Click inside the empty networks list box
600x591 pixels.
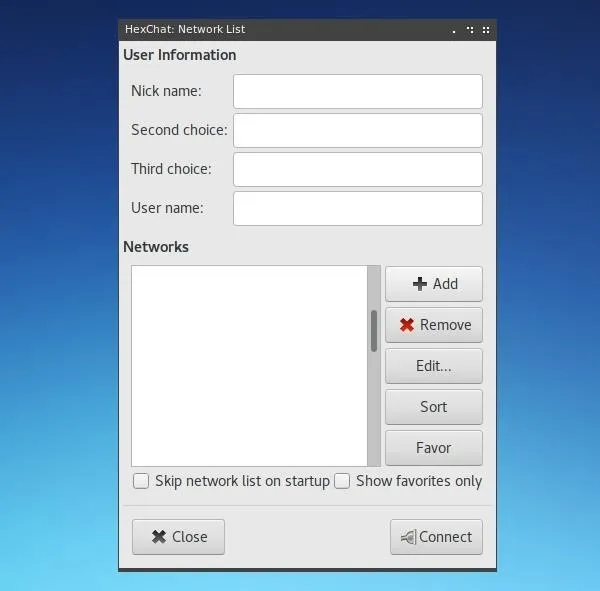tap(249, 366)
